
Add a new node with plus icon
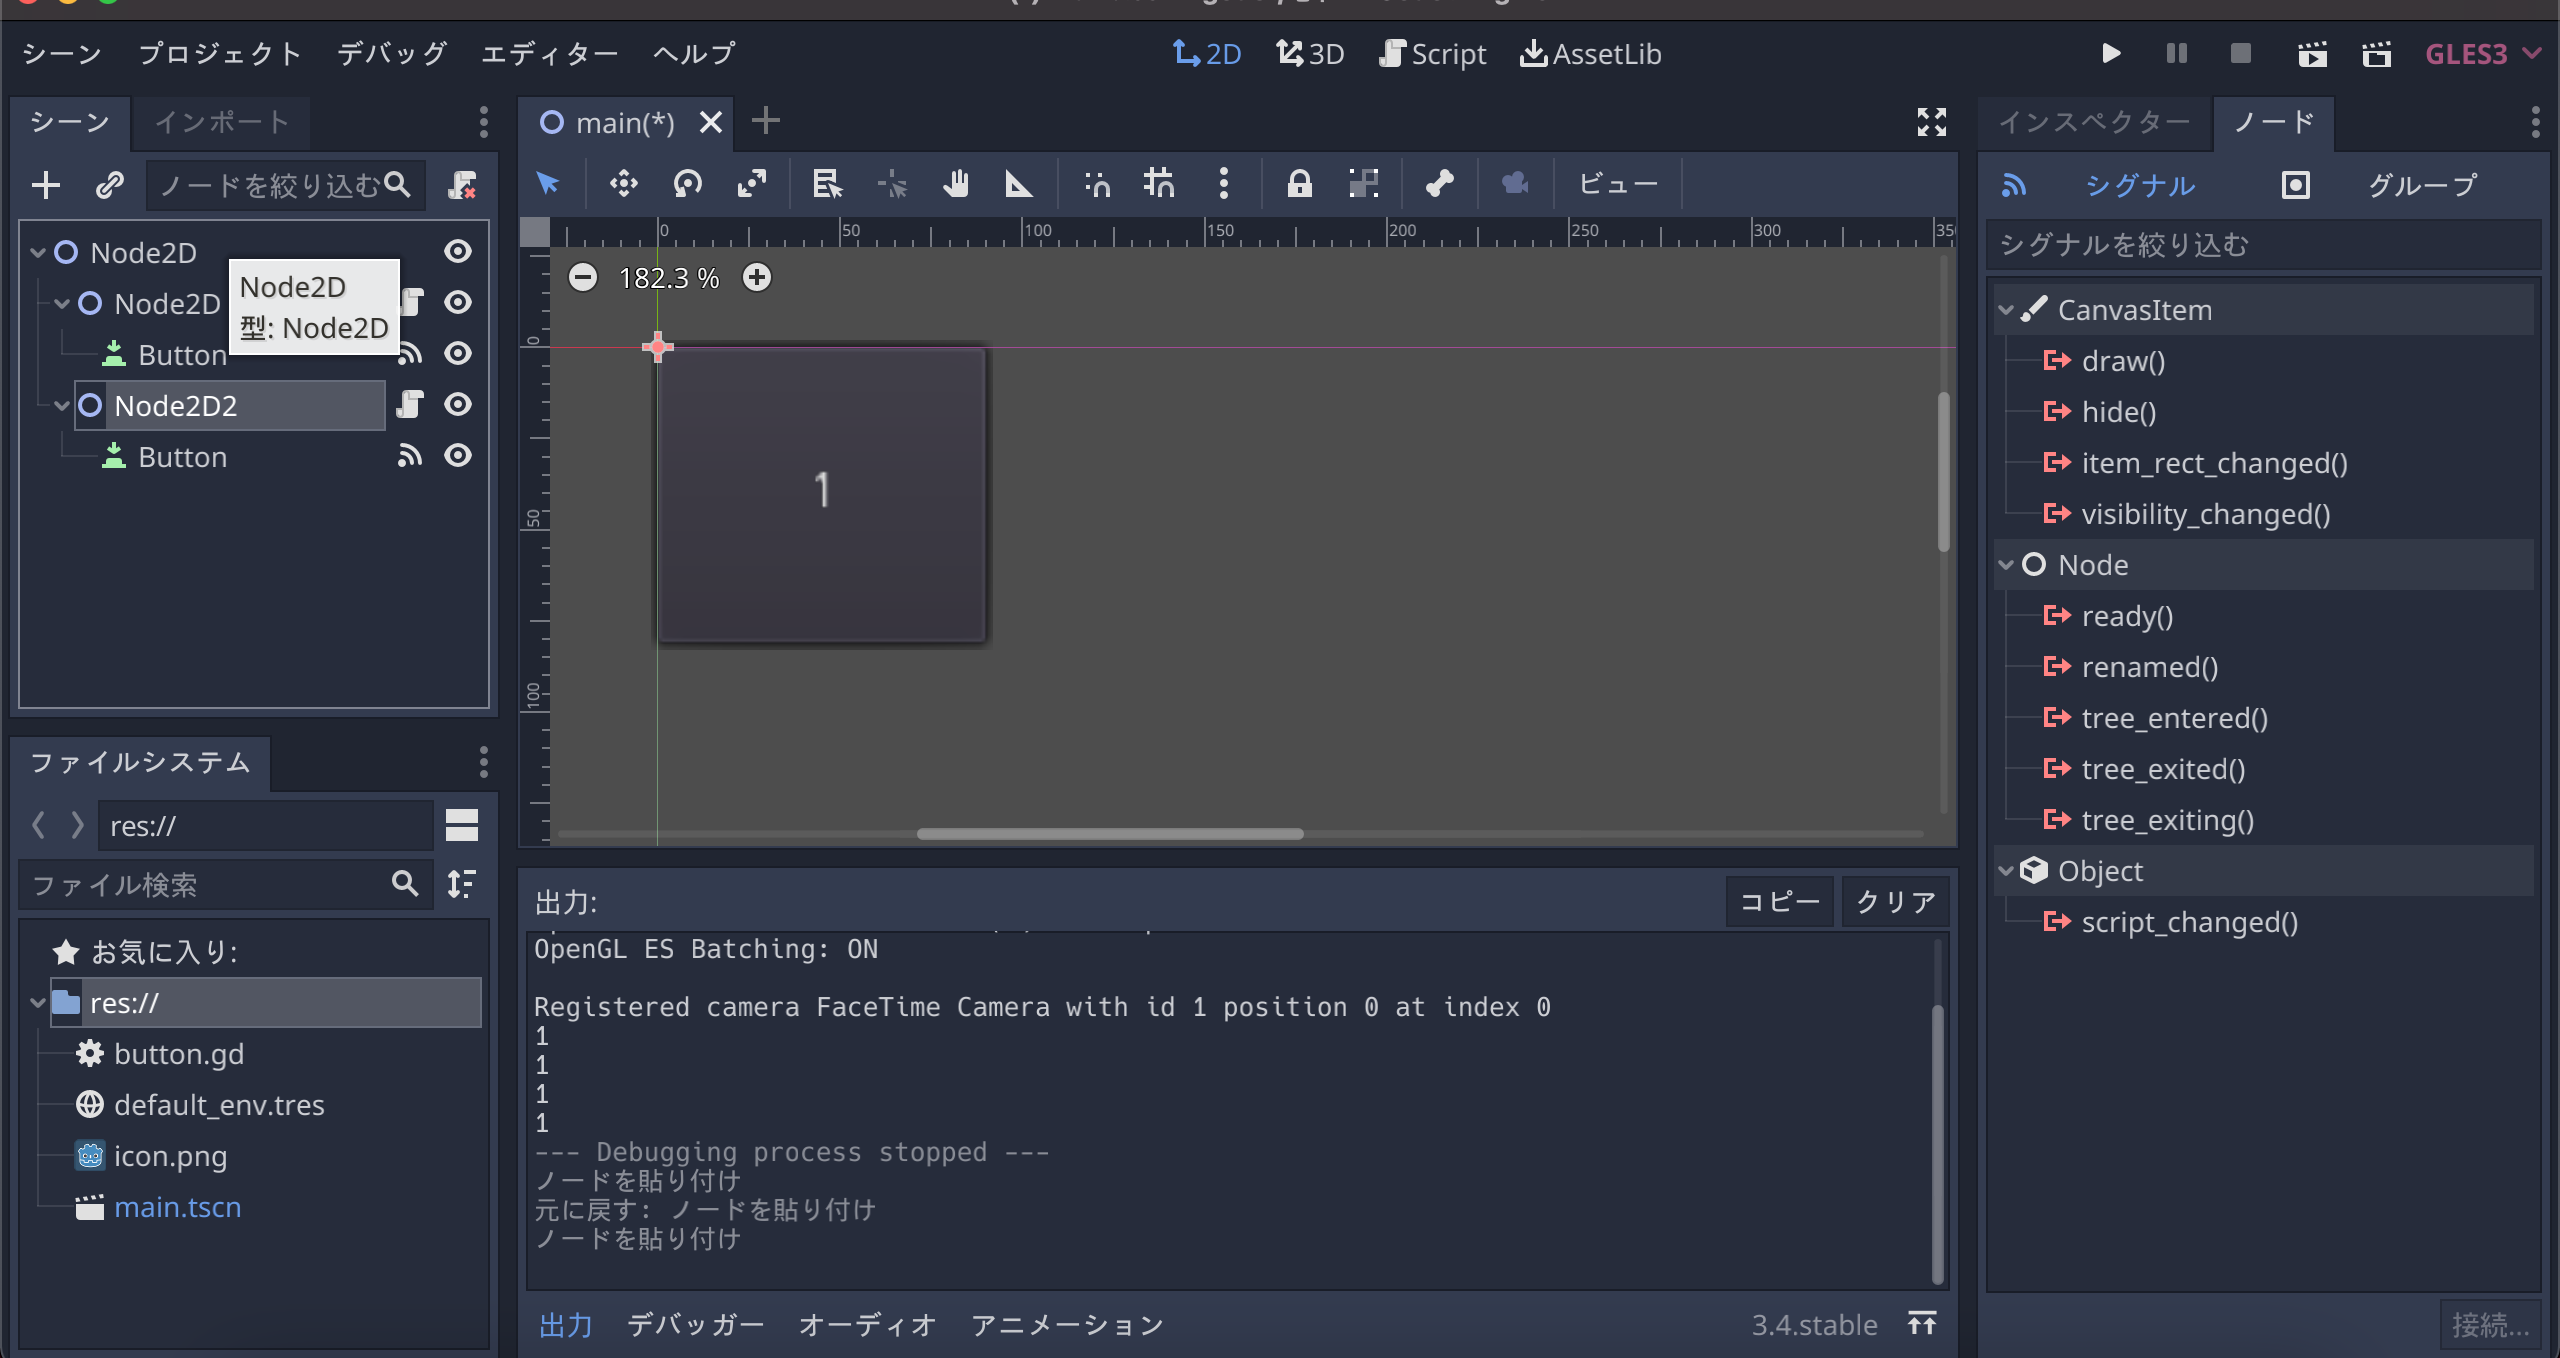[x=46, y=185]
